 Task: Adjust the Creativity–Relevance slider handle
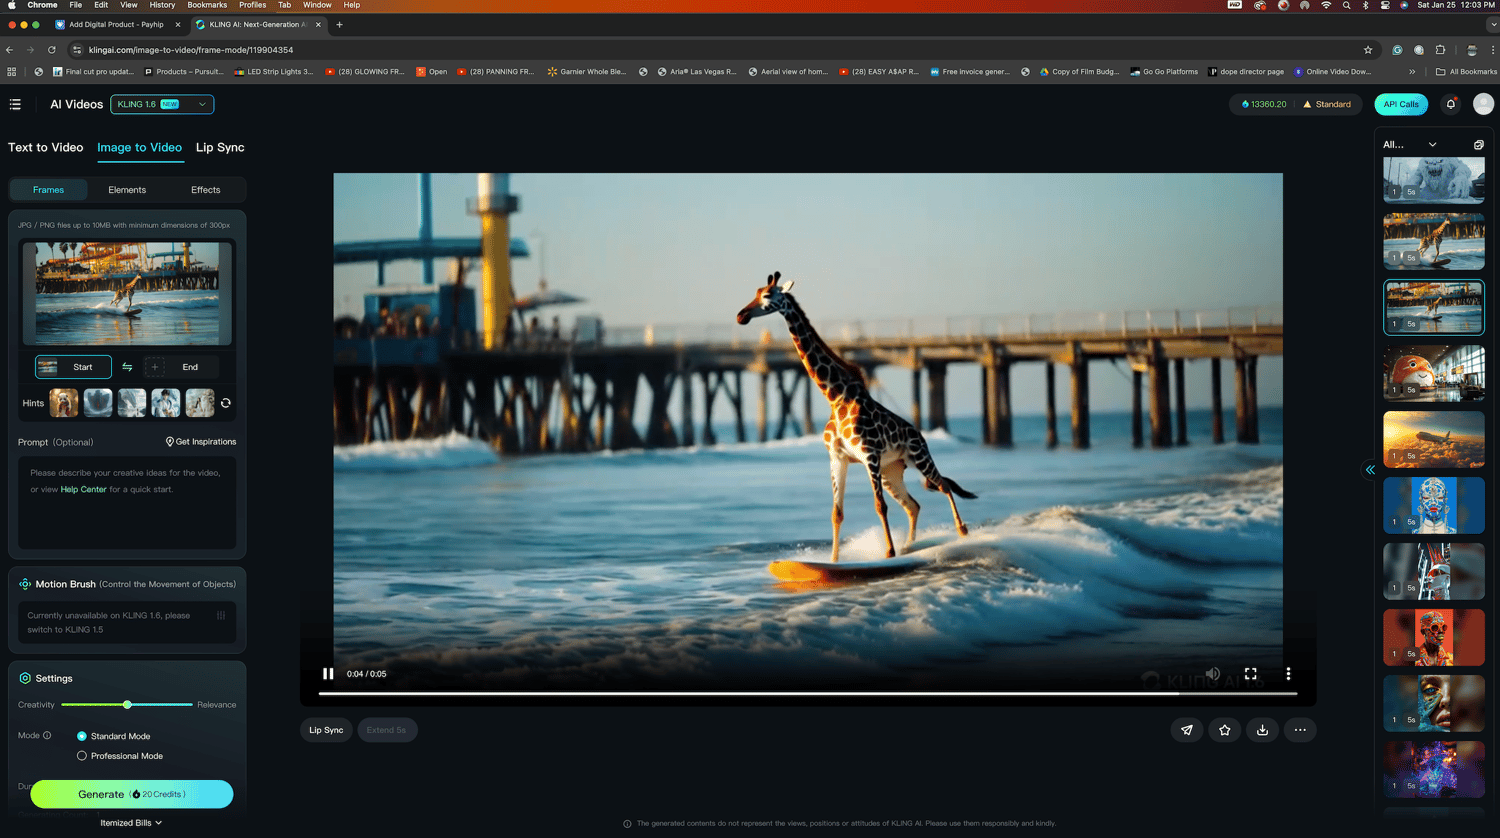point(127,705)
